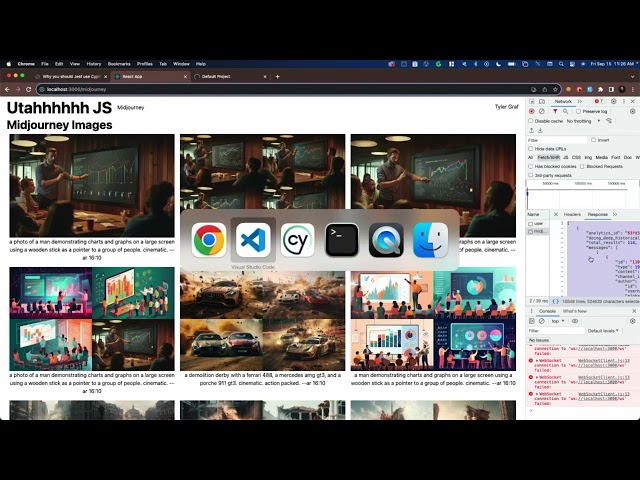Viewport: 640px width, 480px height.
Task: Enable the Preserve log checkbox
Action: 578,111
